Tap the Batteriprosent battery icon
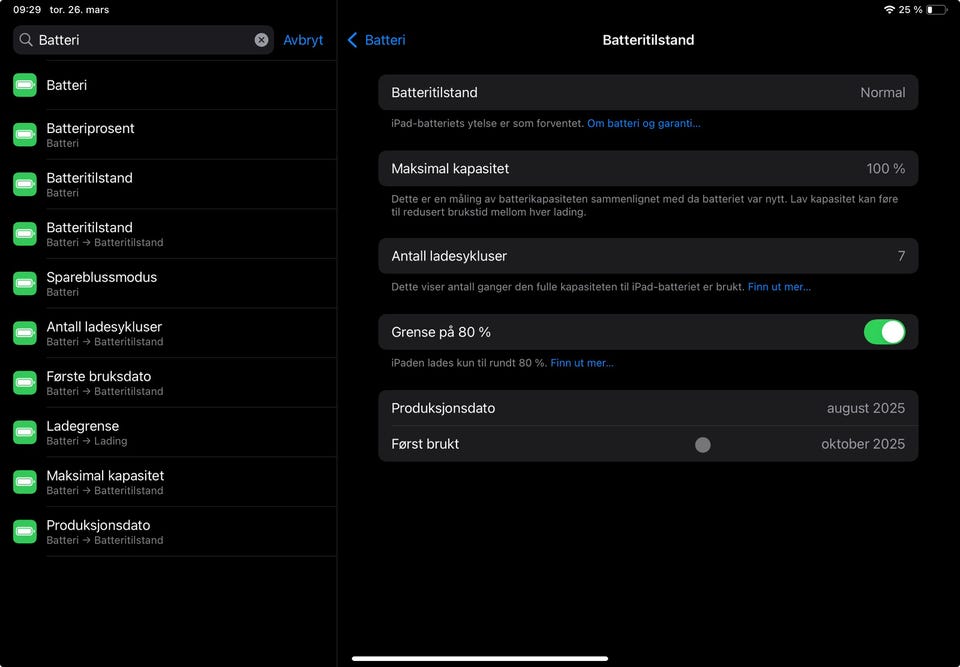Image resolution: width=960 pixels, height=667 pixels. [25, 135]
